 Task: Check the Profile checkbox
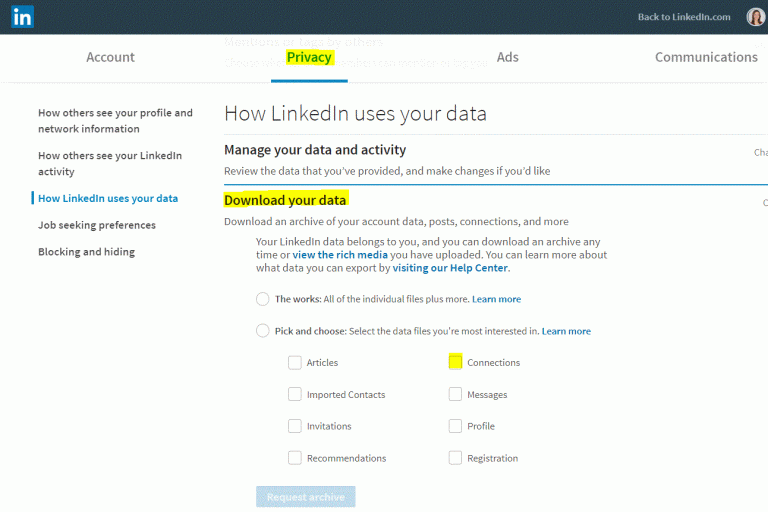coord(455,426)
